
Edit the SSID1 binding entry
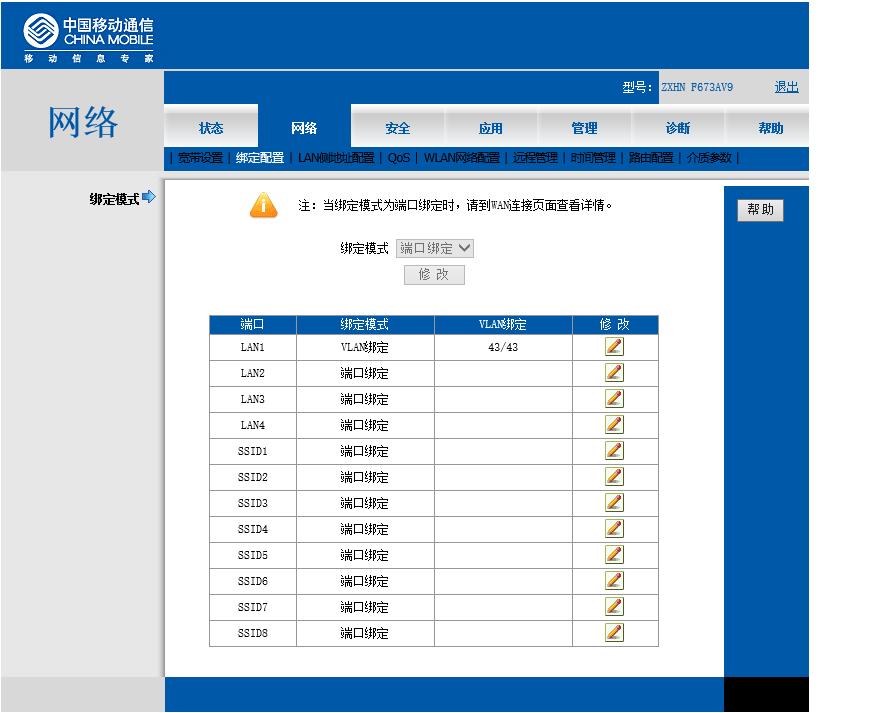tap(614, 450)
